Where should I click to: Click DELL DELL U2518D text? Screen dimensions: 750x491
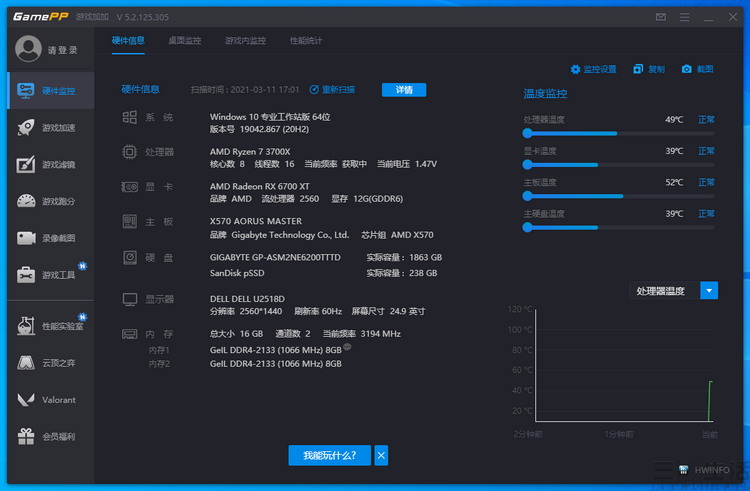[247, 299]
